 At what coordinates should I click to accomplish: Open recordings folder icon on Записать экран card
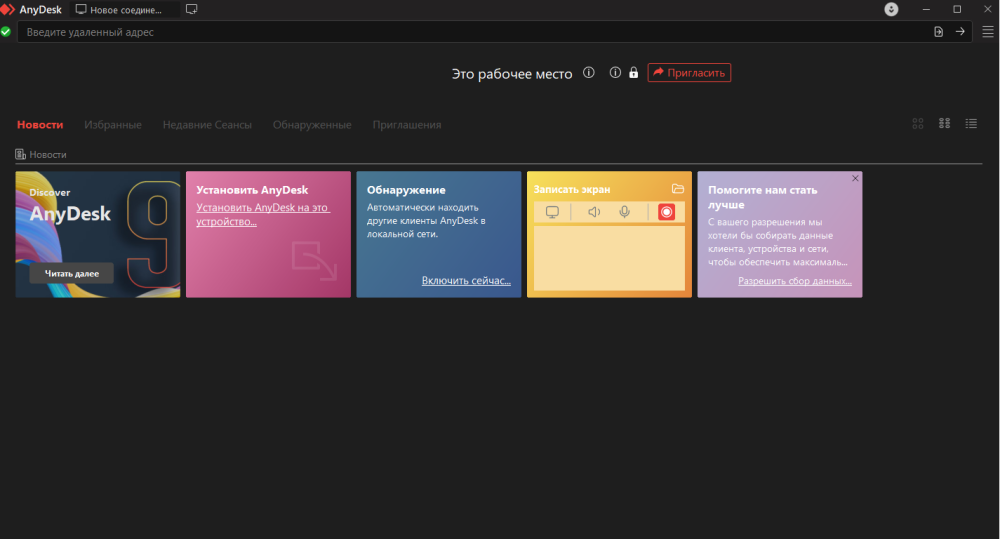pos(677,189)
